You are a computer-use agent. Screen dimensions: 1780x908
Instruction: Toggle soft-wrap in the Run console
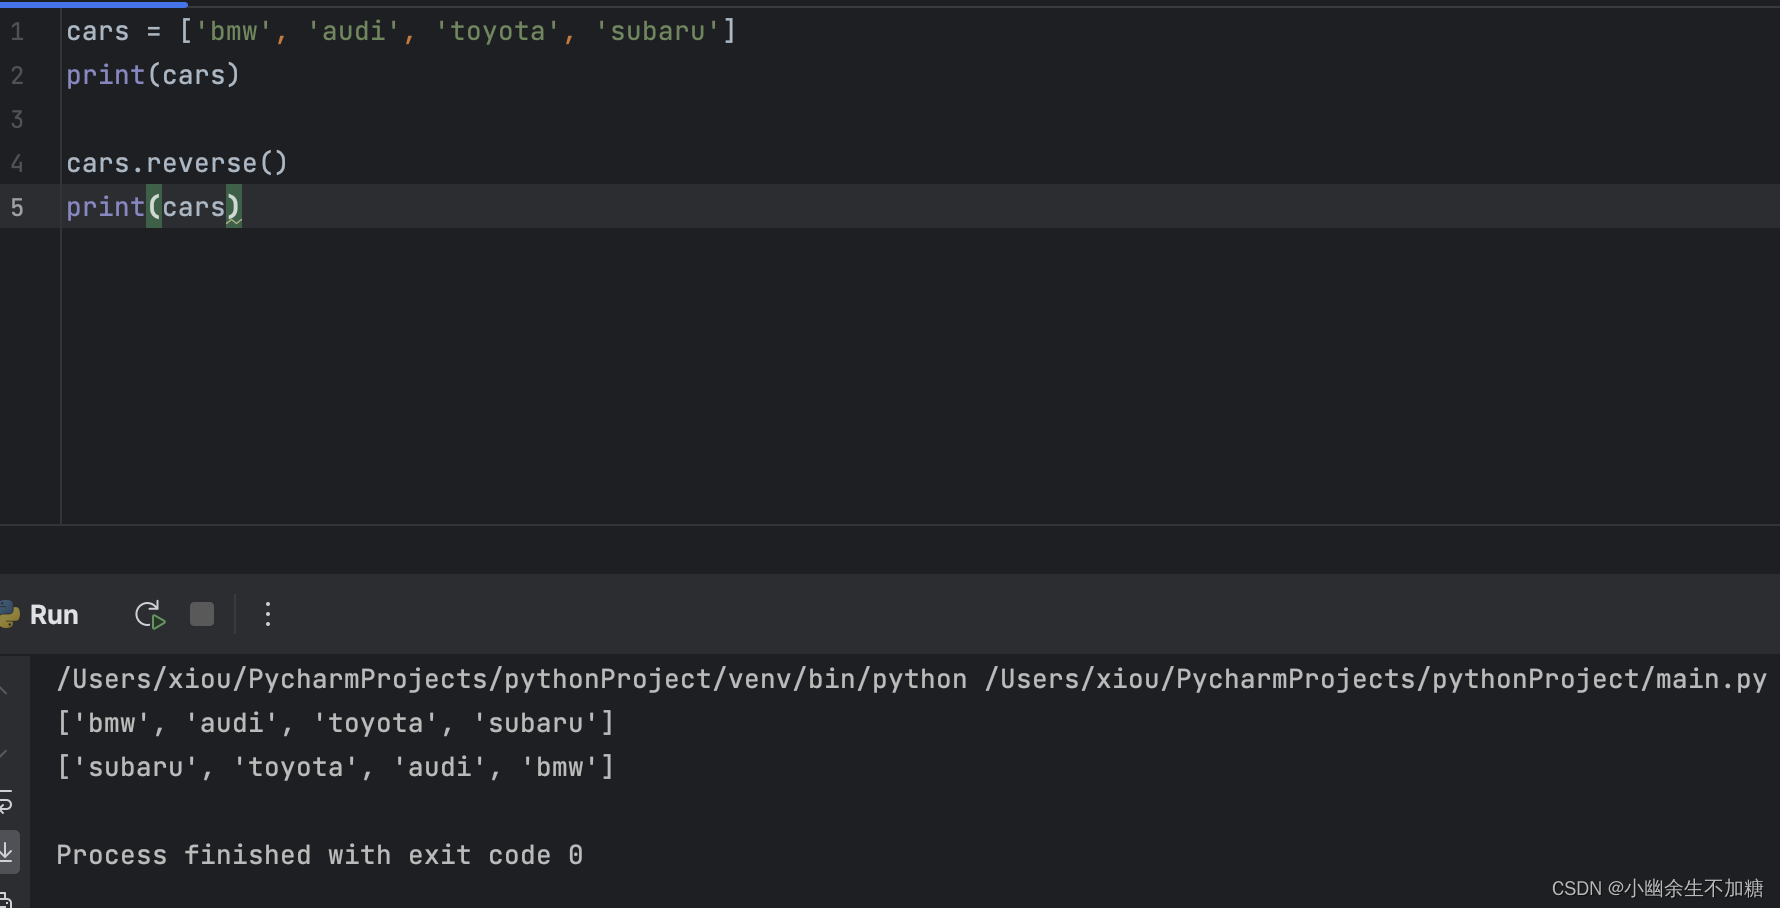(6, 802)
